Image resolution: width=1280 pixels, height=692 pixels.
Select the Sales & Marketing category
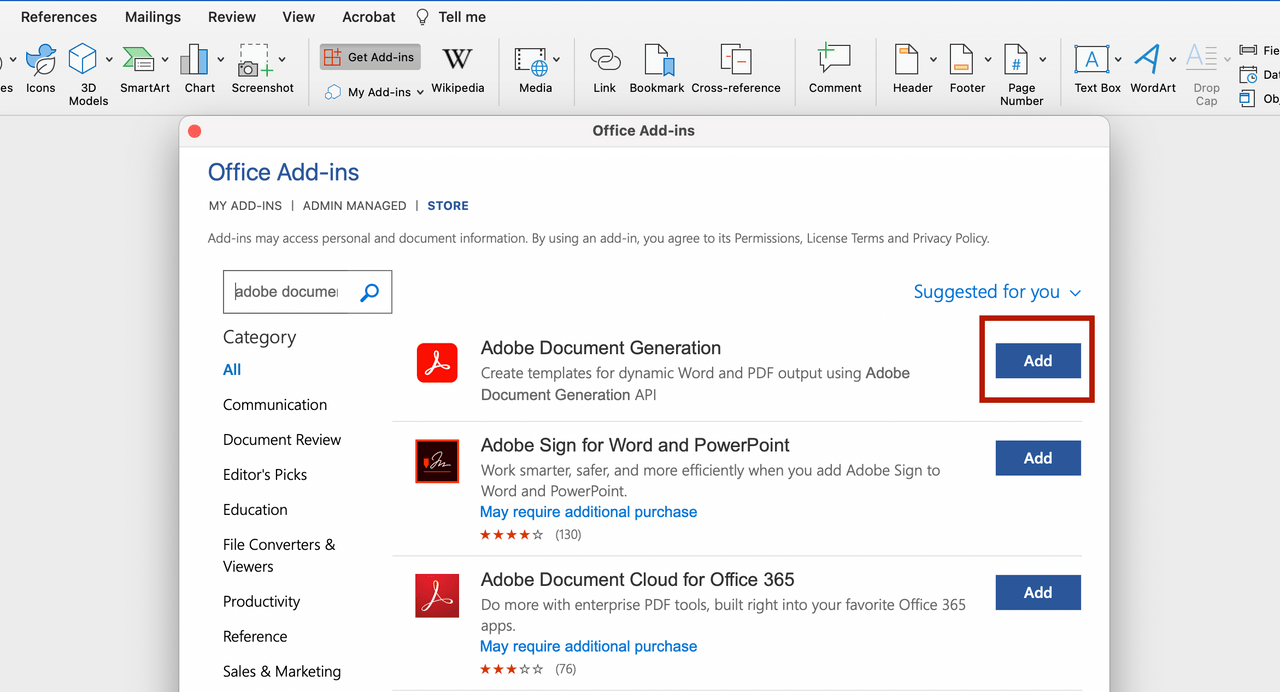click(x=282, y=672)
